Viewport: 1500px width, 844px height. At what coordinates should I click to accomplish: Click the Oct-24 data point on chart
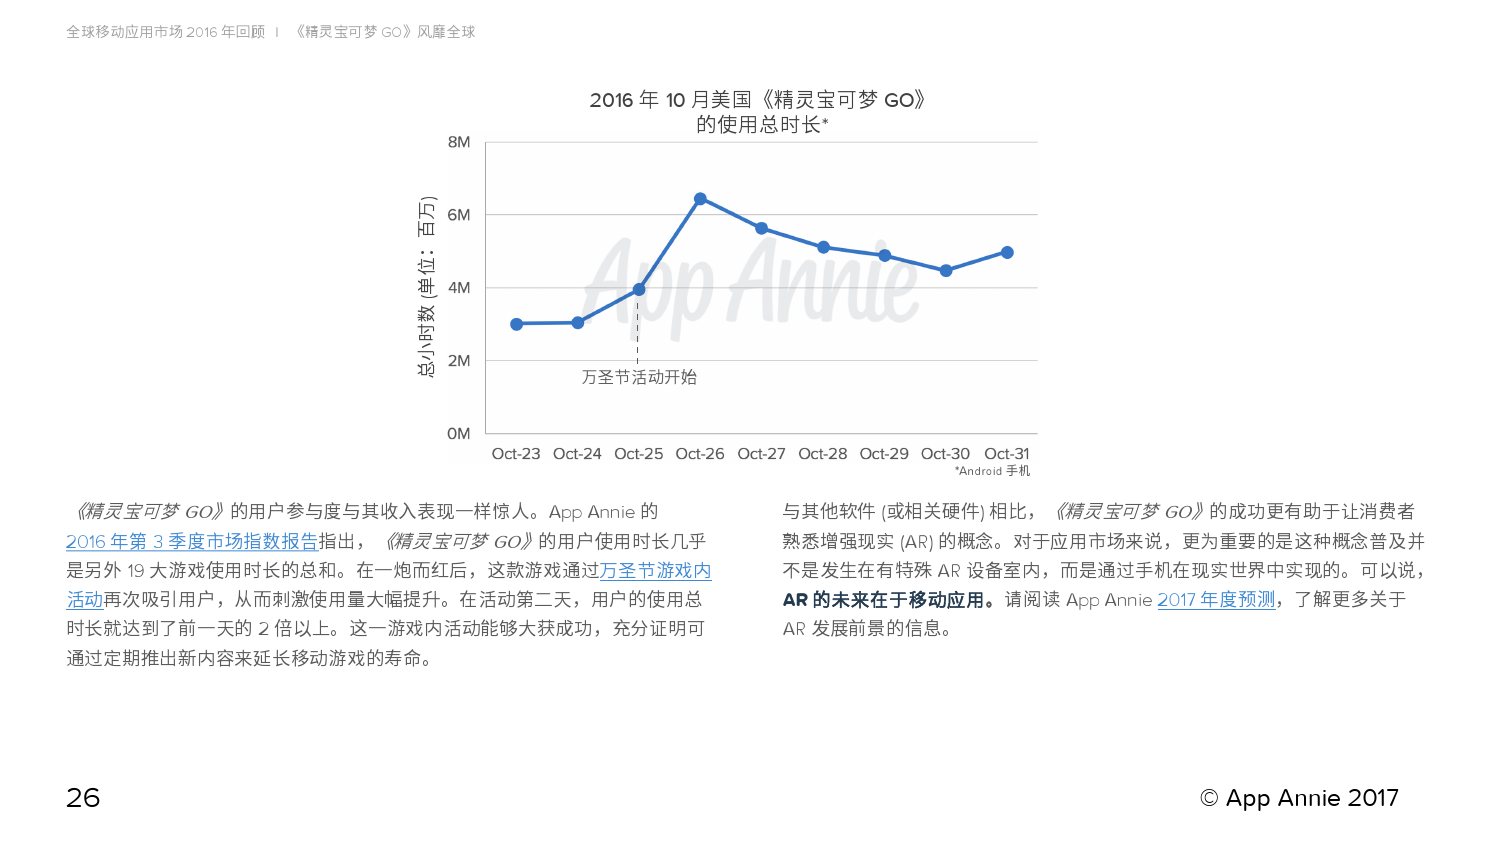click(578, 323)
